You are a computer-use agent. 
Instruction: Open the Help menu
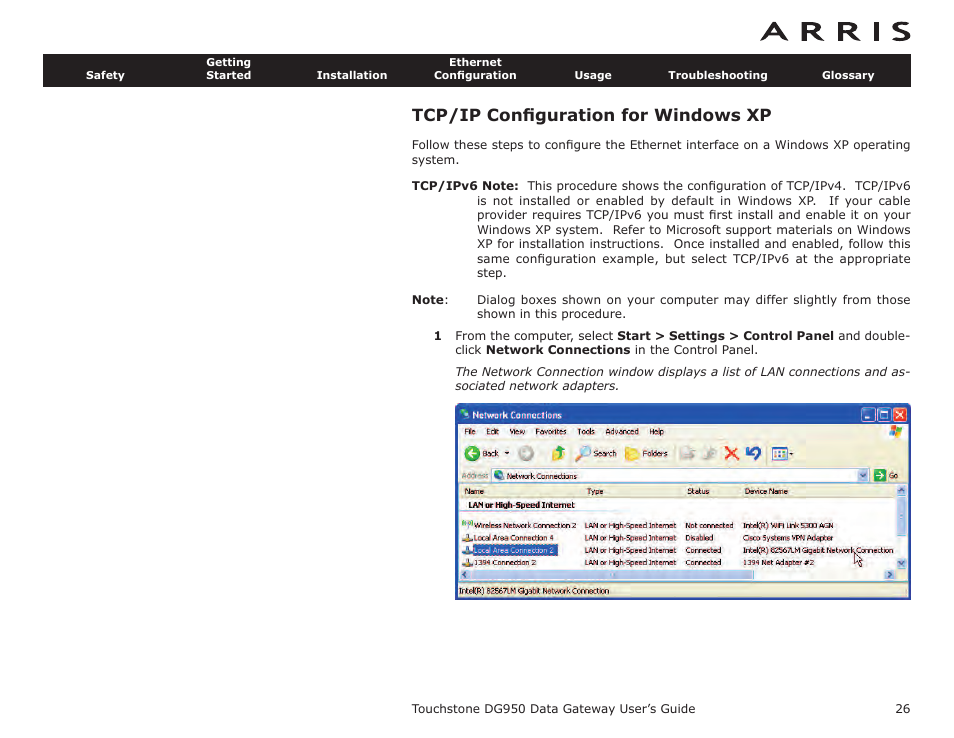click(x=656, y=431)
